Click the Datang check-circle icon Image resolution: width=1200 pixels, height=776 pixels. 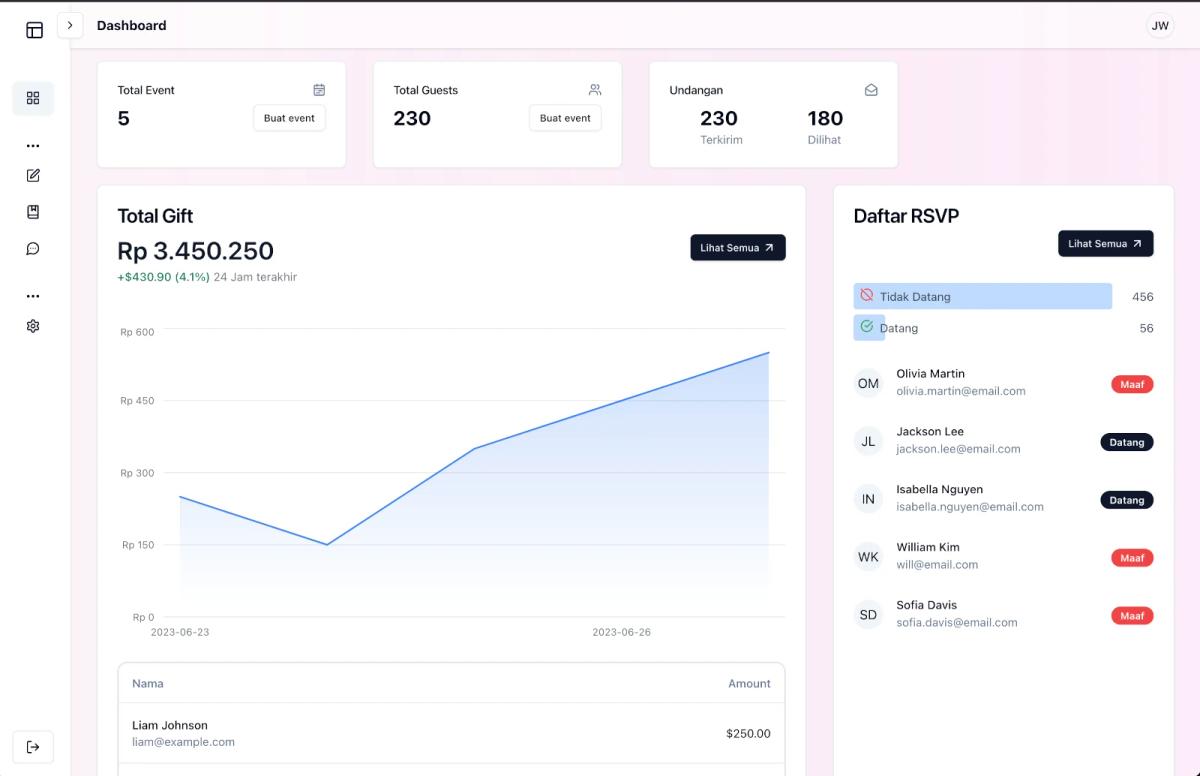coord(867,327)
